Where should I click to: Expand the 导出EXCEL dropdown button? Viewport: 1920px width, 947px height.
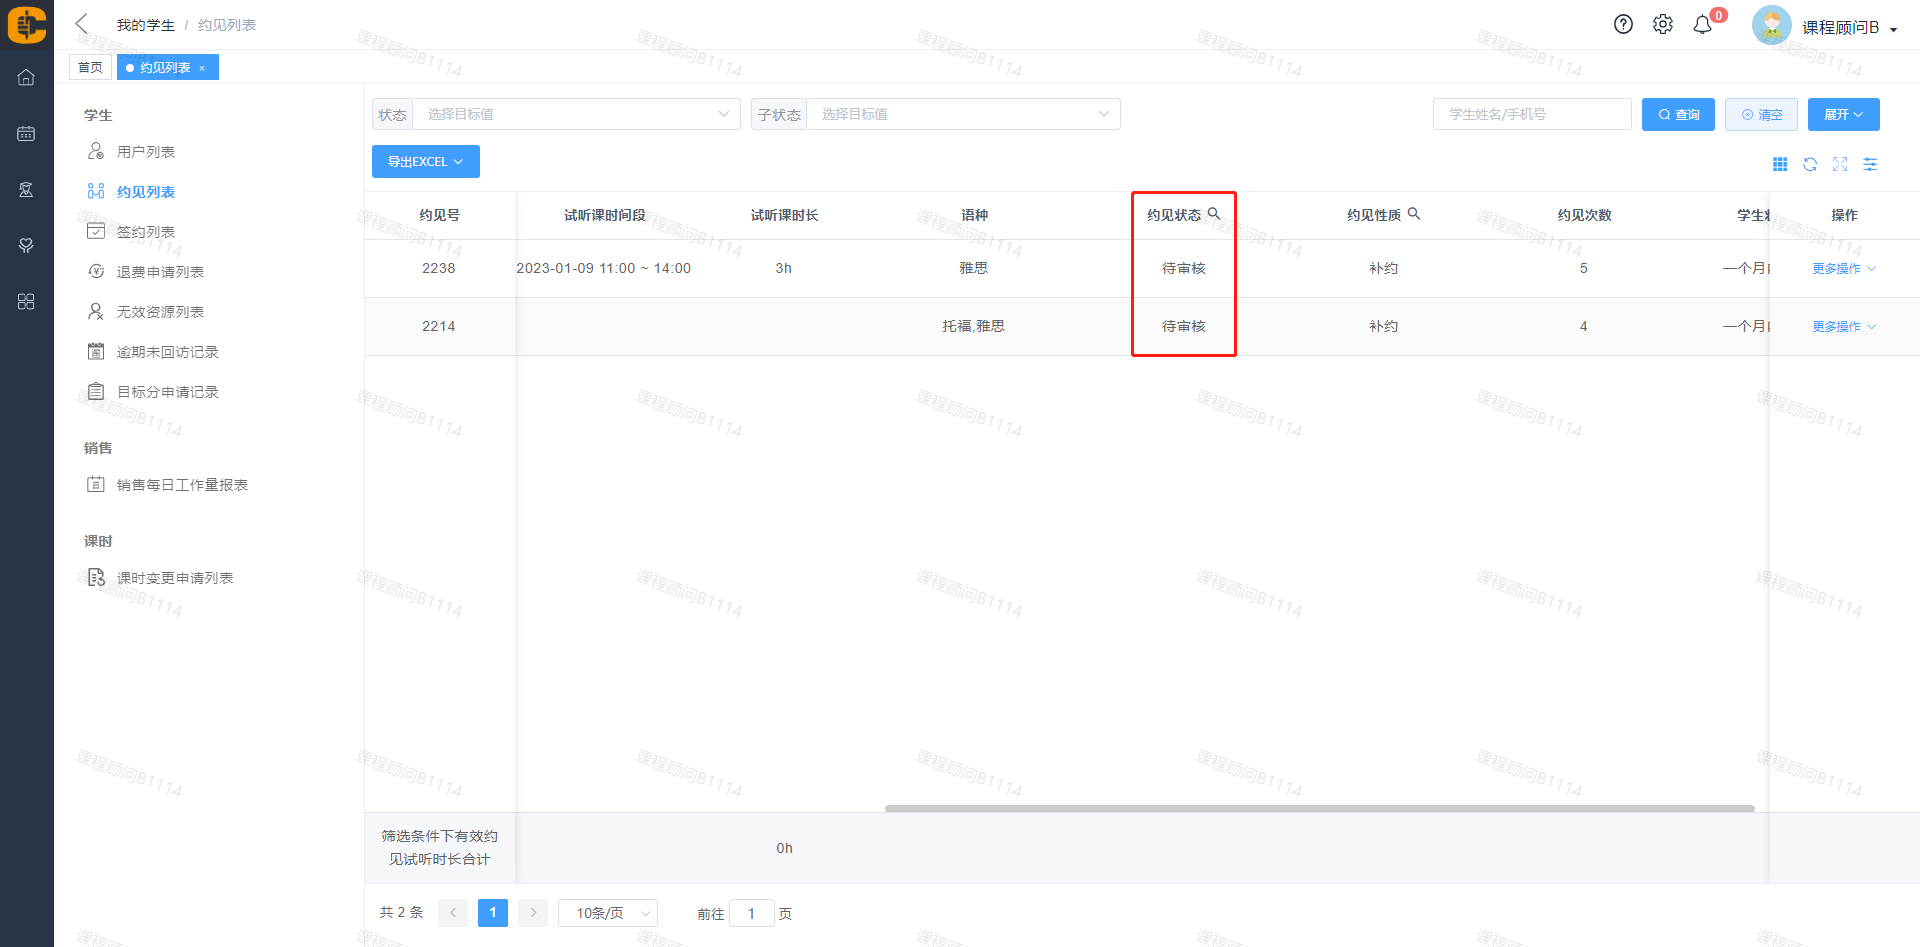point(425,162)
